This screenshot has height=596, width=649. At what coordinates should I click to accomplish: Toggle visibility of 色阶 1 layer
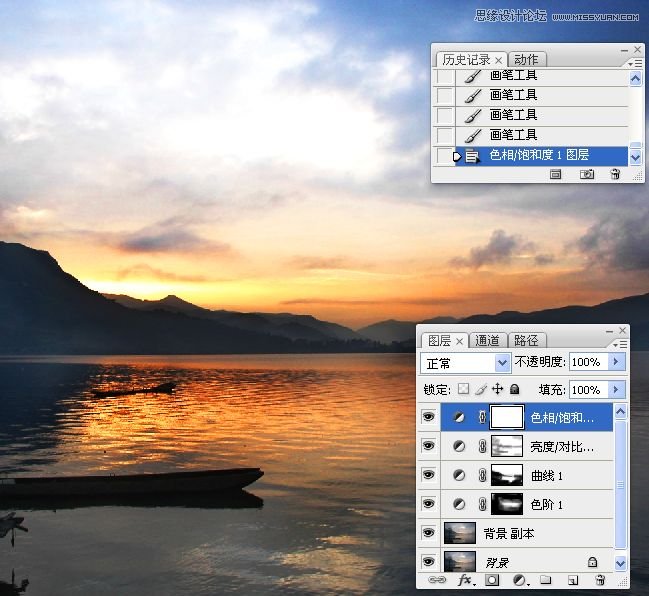(x=429, y=504)
